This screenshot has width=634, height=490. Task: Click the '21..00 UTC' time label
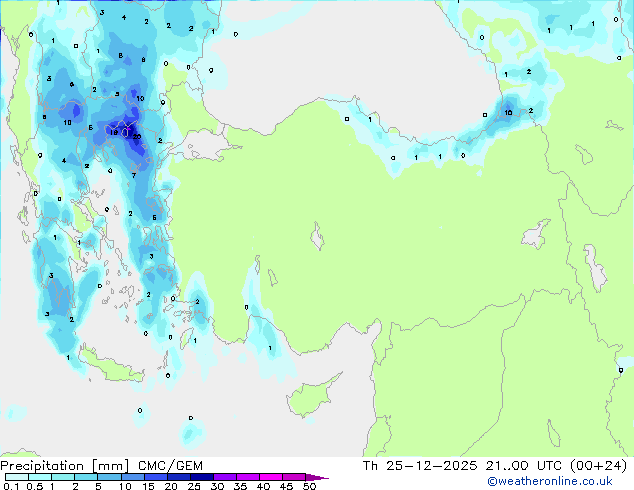pyautogui.click(x=523, y=466)
